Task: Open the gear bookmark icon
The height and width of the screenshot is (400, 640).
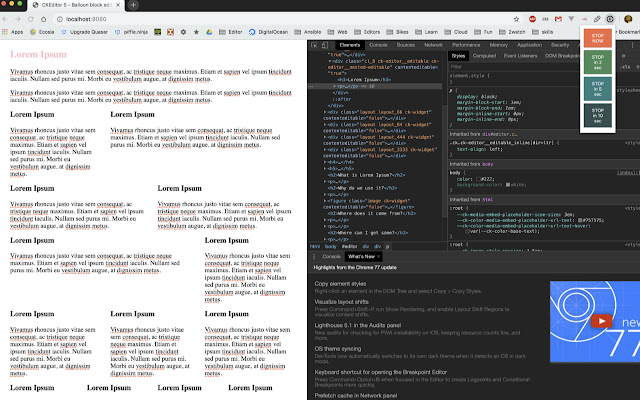Action: coord(183,32)
